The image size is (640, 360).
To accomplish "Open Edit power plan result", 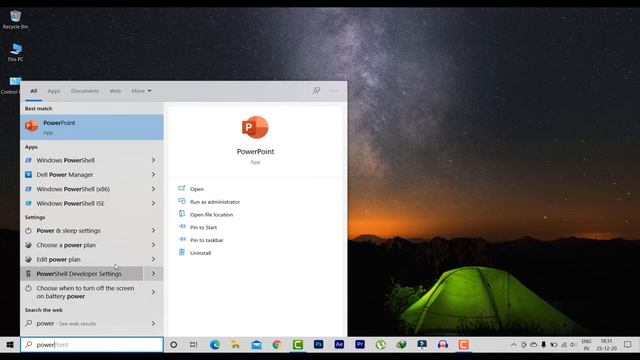I will 82,259.
